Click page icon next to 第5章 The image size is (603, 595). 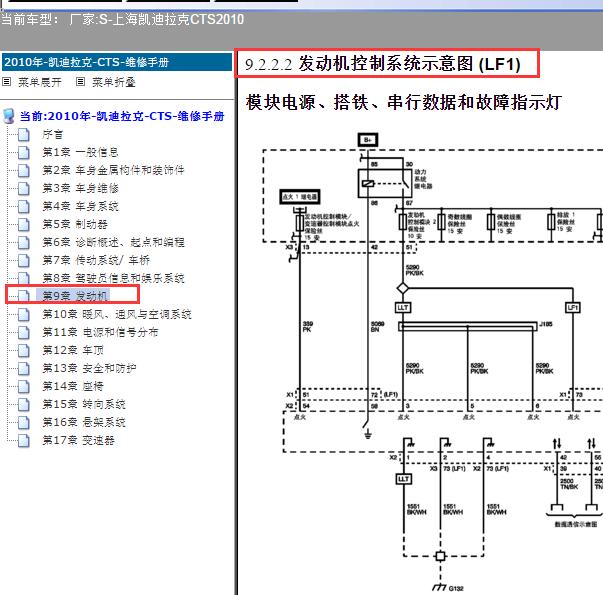click(x=24, y=225)
